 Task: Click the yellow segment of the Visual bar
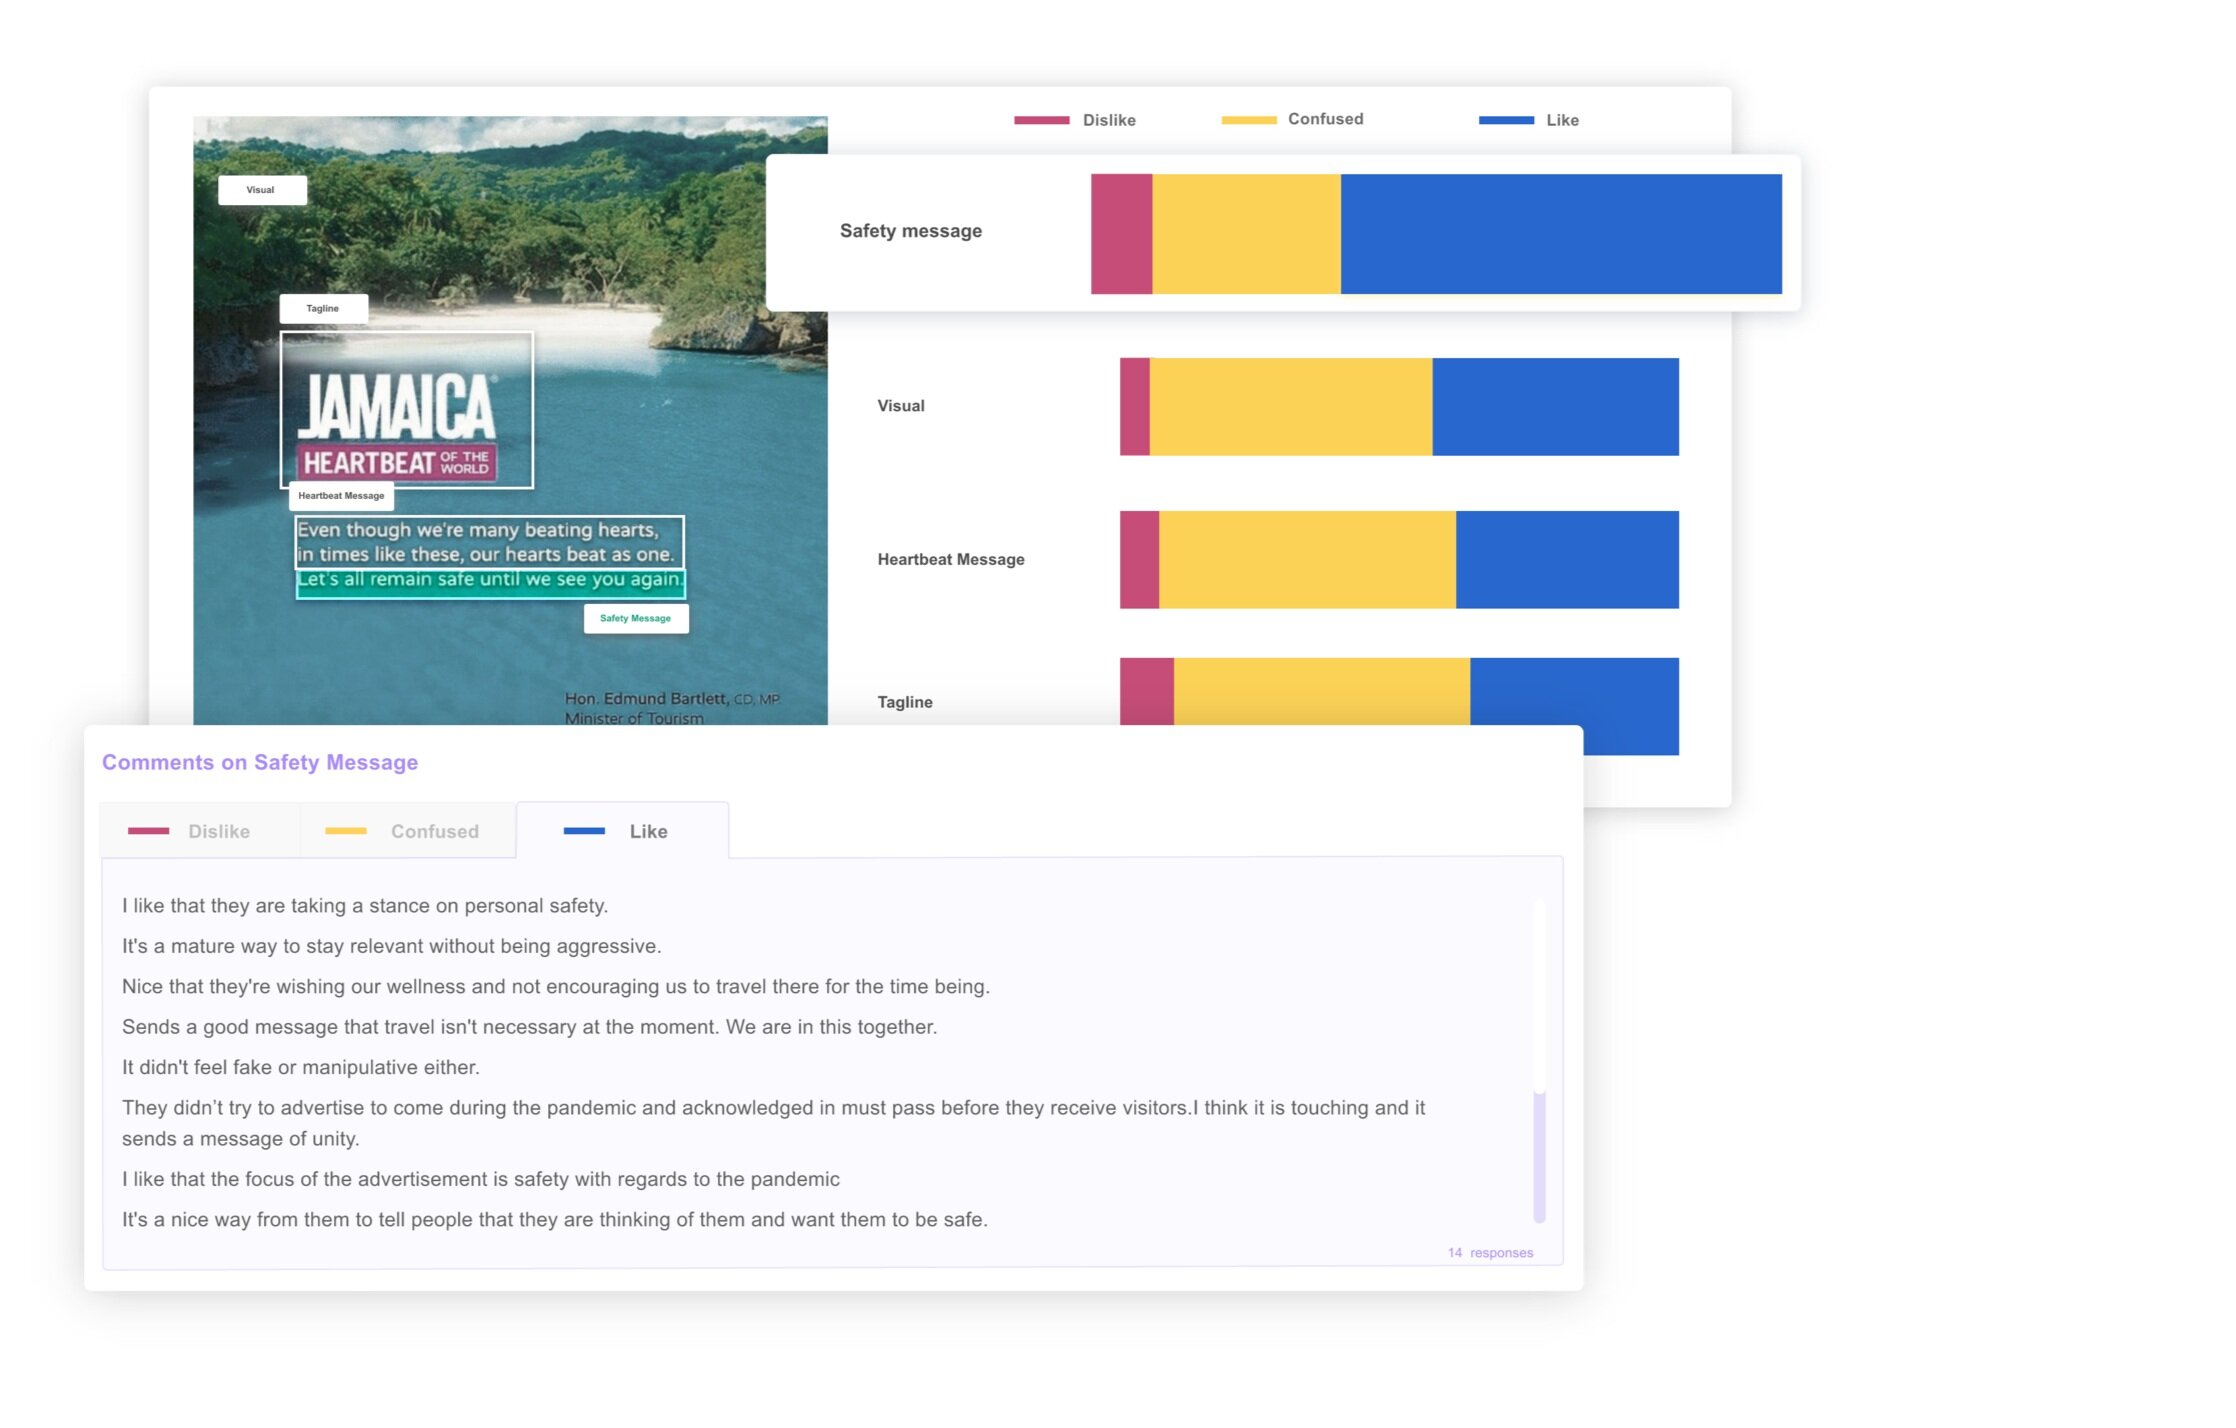pos(1290,407)
